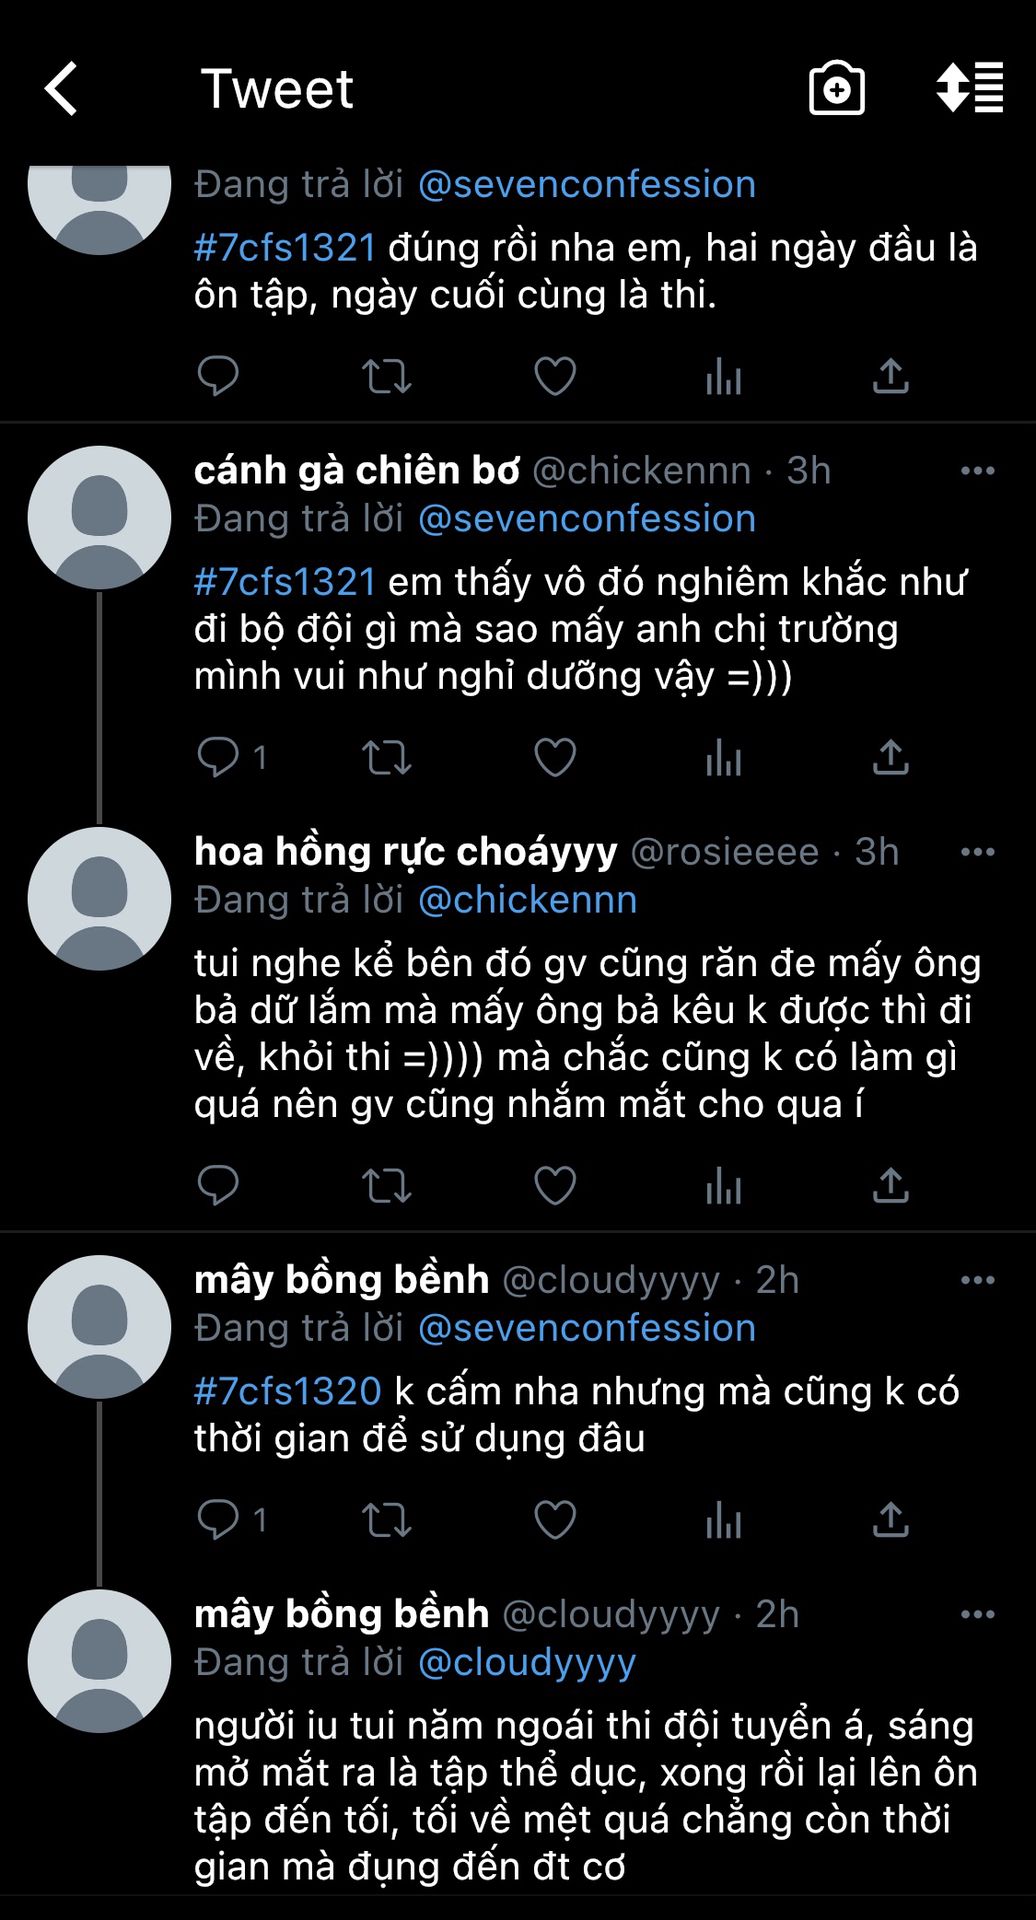This screenshot has height=1920, width=1036.
Task: Open cánh gà chiên bơ's profile avatar
Action: [x=99, y=517]
